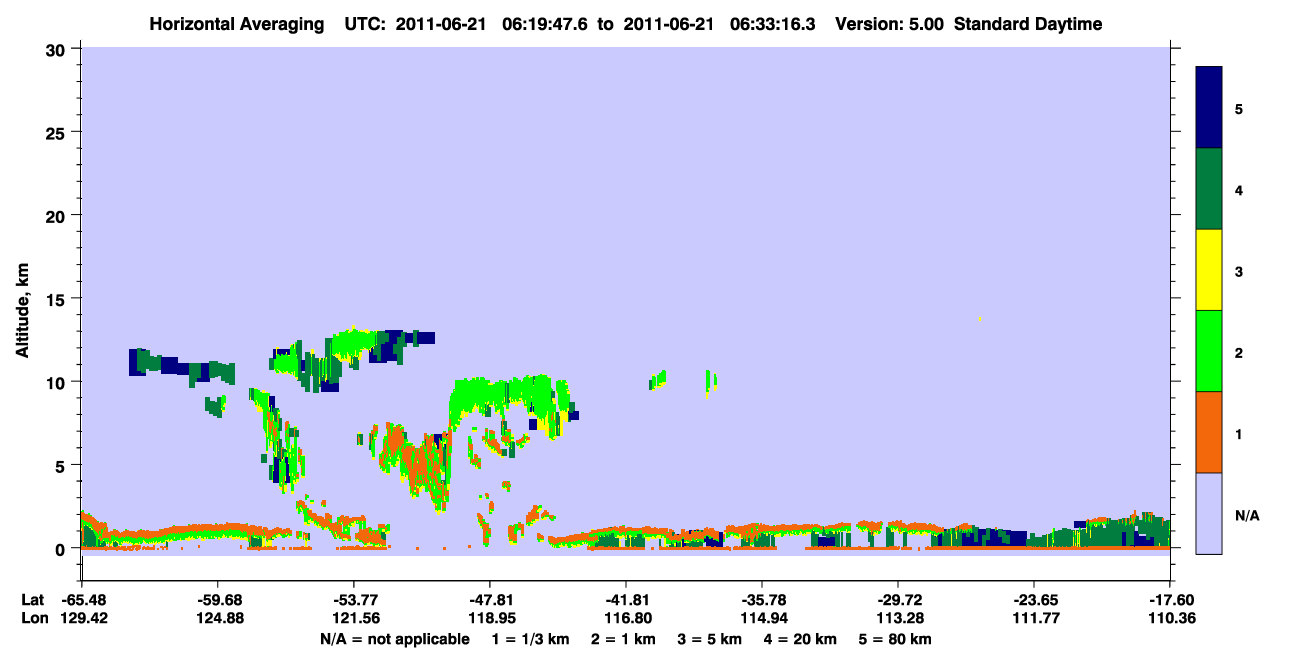Click the colorbar label '4'
Screen dimensions: 1300x667
[x=1238, y=189]
